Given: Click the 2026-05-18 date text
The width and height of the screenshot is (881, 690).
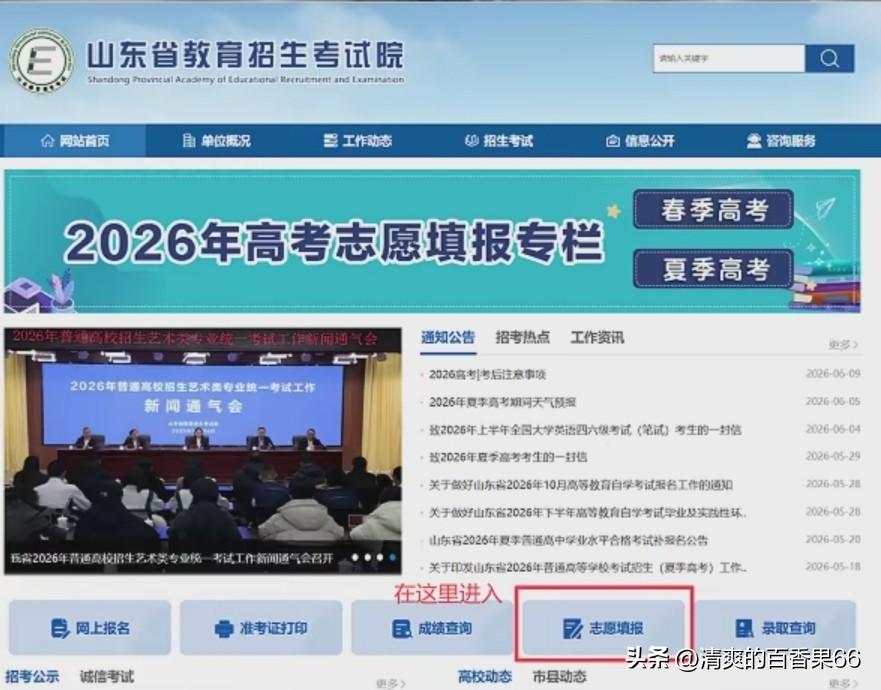Looking at the screenshot, I should pyautogui.click(x=833, y=566).
